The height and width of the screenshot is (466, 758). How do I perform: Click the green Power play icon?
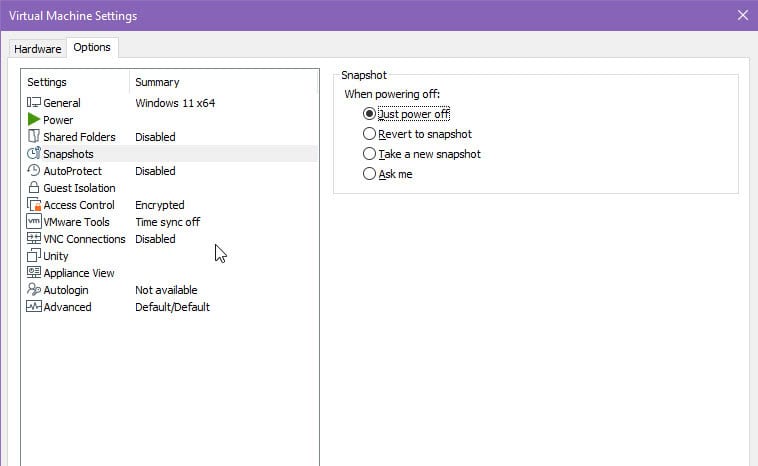(x=34, y=120)
